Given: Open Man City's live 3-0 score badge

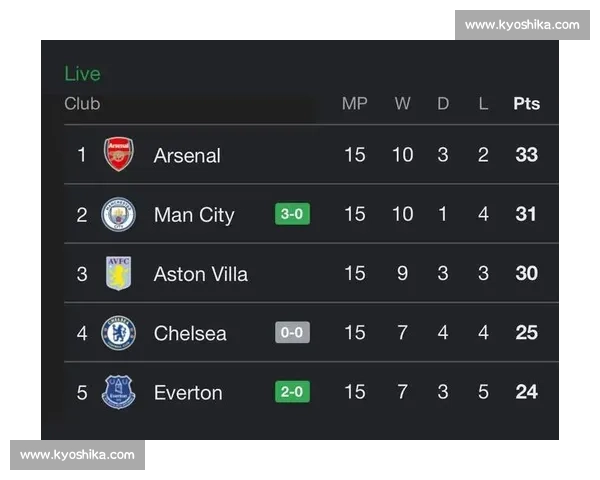Looking at the screenshot, I should coord(292,214).
